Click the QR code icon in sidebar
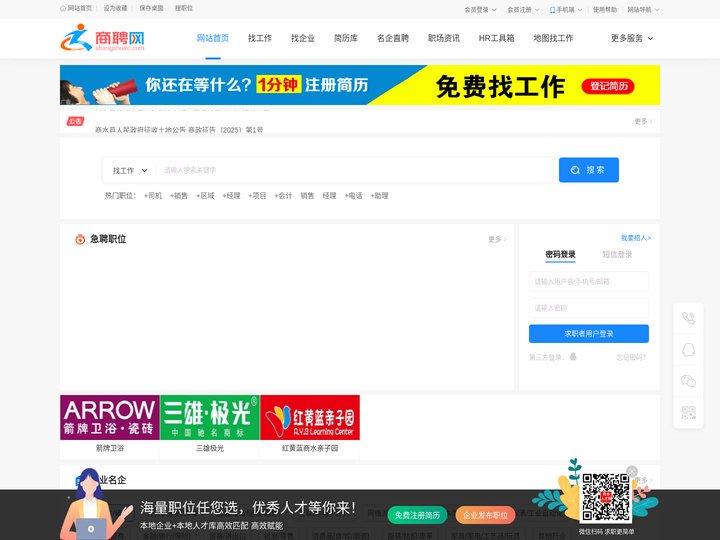720x540 pixels. pyautogui.click(x=688, y=412)
